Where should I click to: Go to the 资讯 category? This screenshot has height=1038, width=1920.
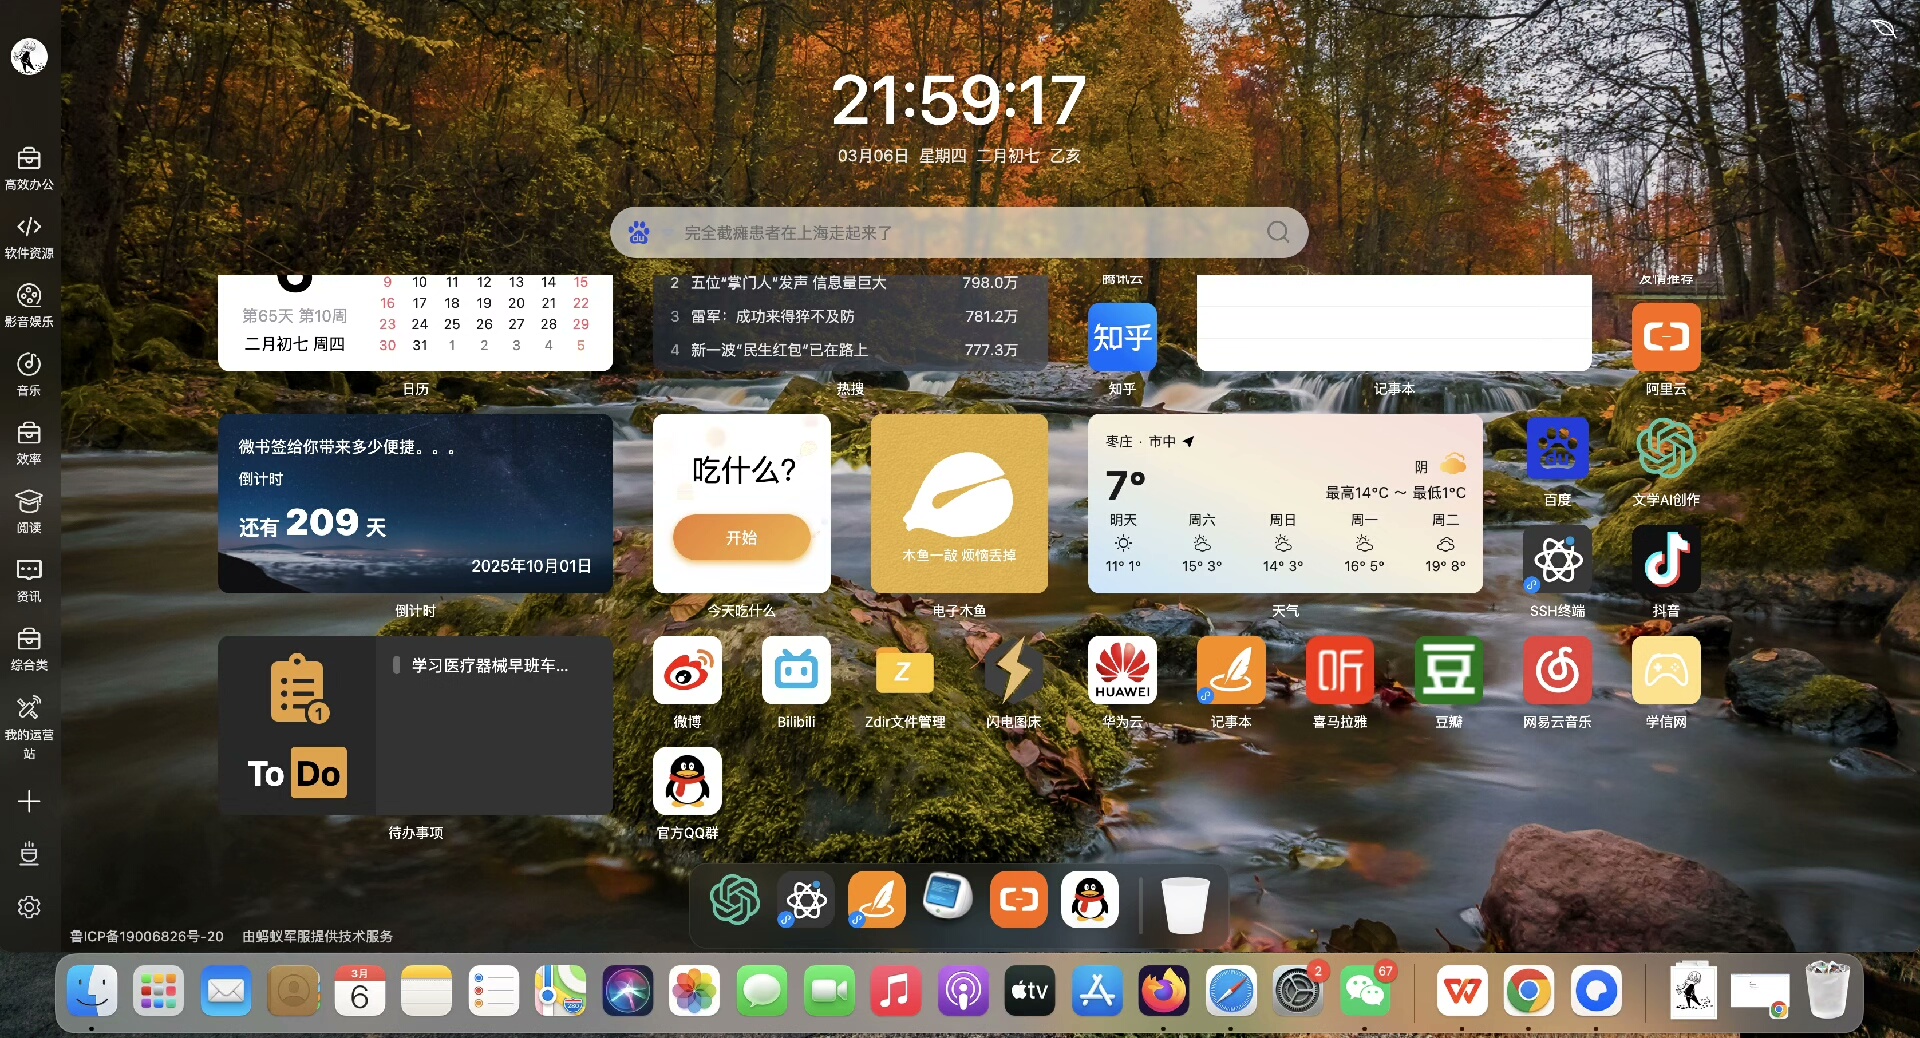pos(29,580)
